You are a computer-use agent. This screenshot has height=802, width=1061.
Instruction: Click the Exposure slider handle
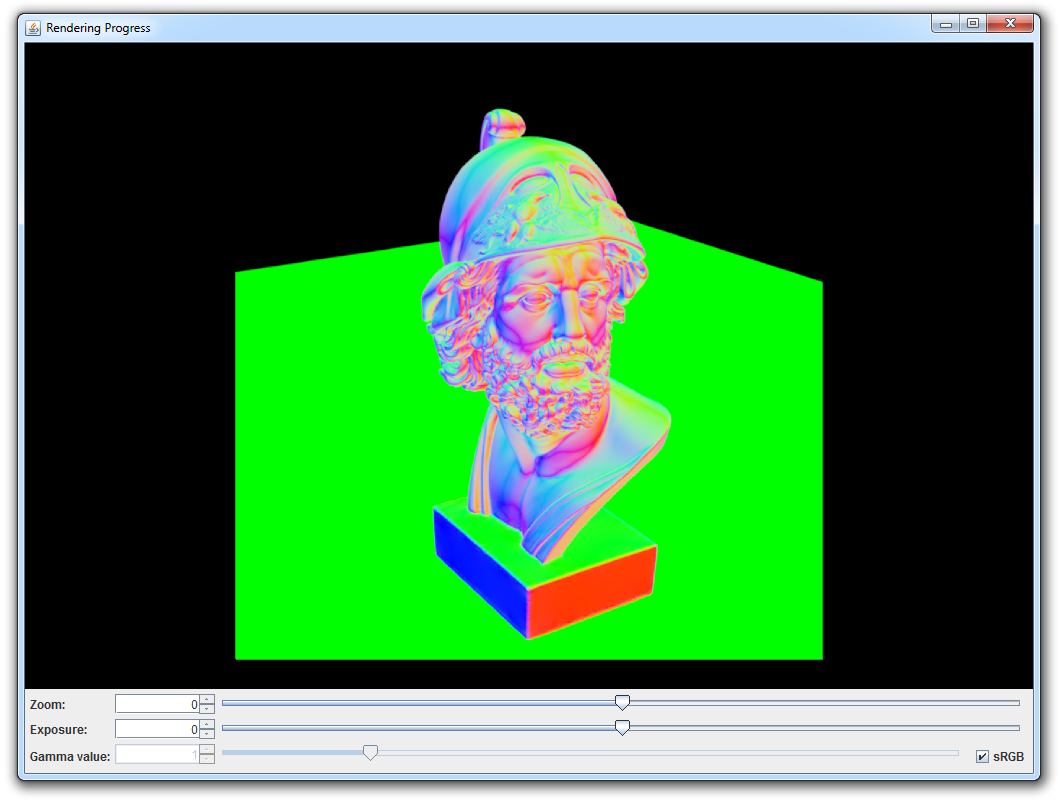(x=622, y=728)
